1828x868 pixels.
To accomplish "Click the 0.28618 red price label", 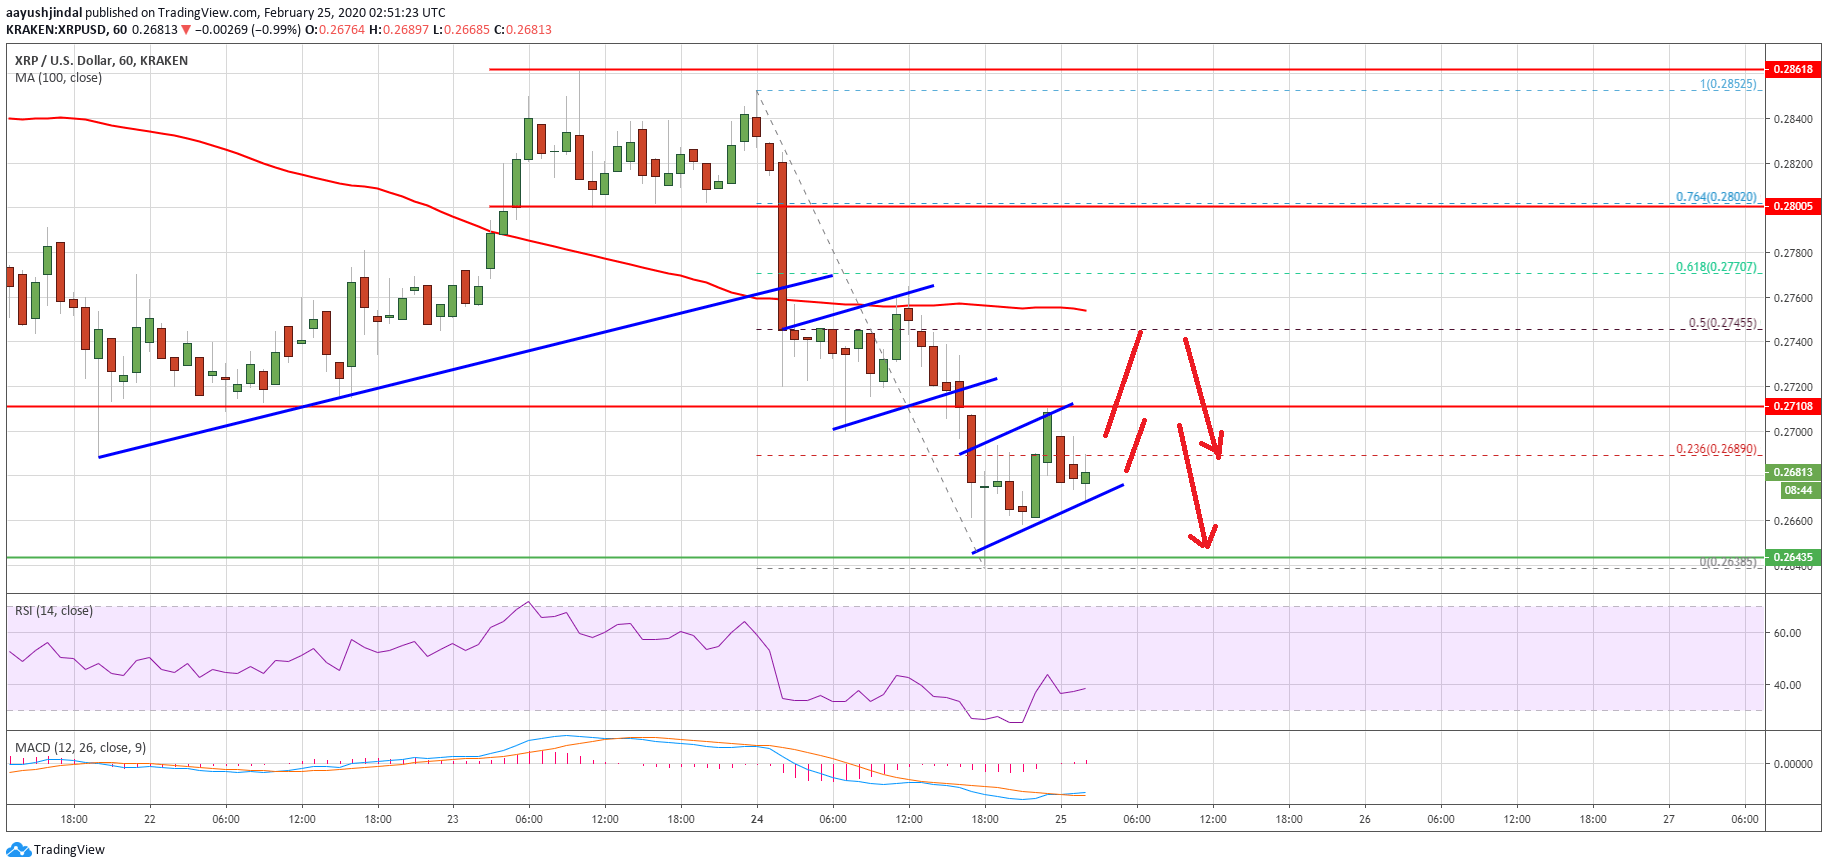I will (1793, 69).
